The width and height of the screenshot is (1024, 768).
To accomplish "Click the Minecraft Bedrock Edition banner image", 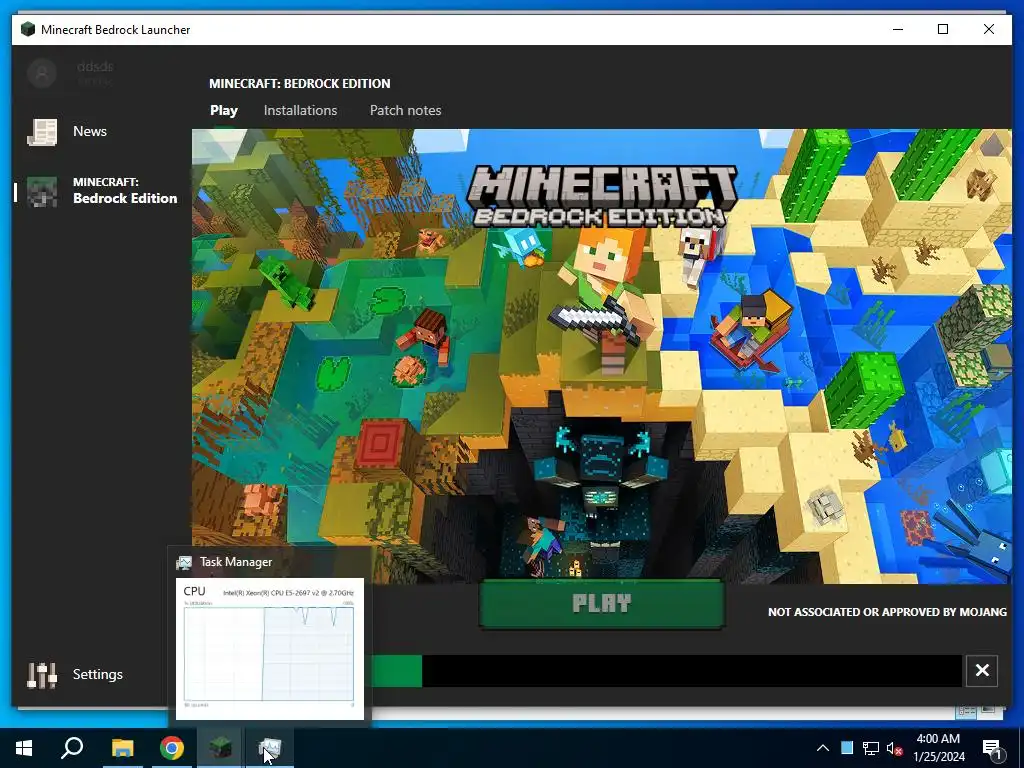I will pos(601,356).
